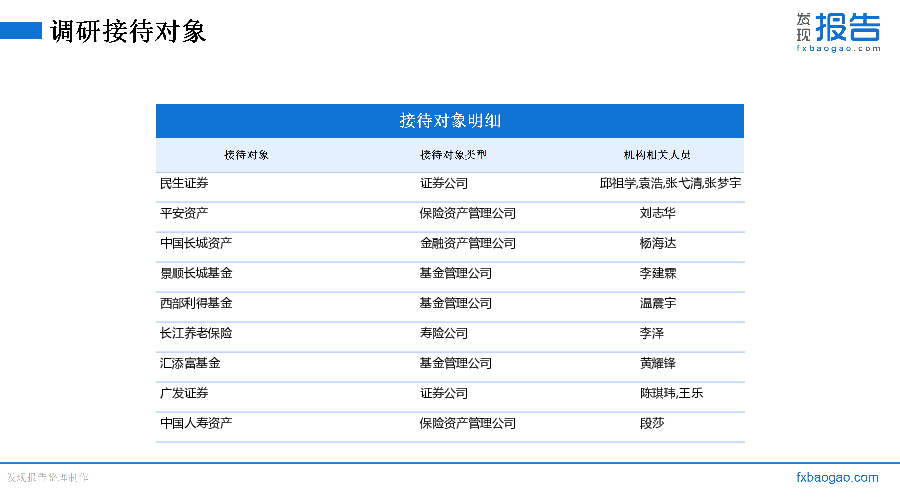900x500 pixels.
Task: Select the cell 民生证券
Action: pyautogui.click(x=184, y=183)
